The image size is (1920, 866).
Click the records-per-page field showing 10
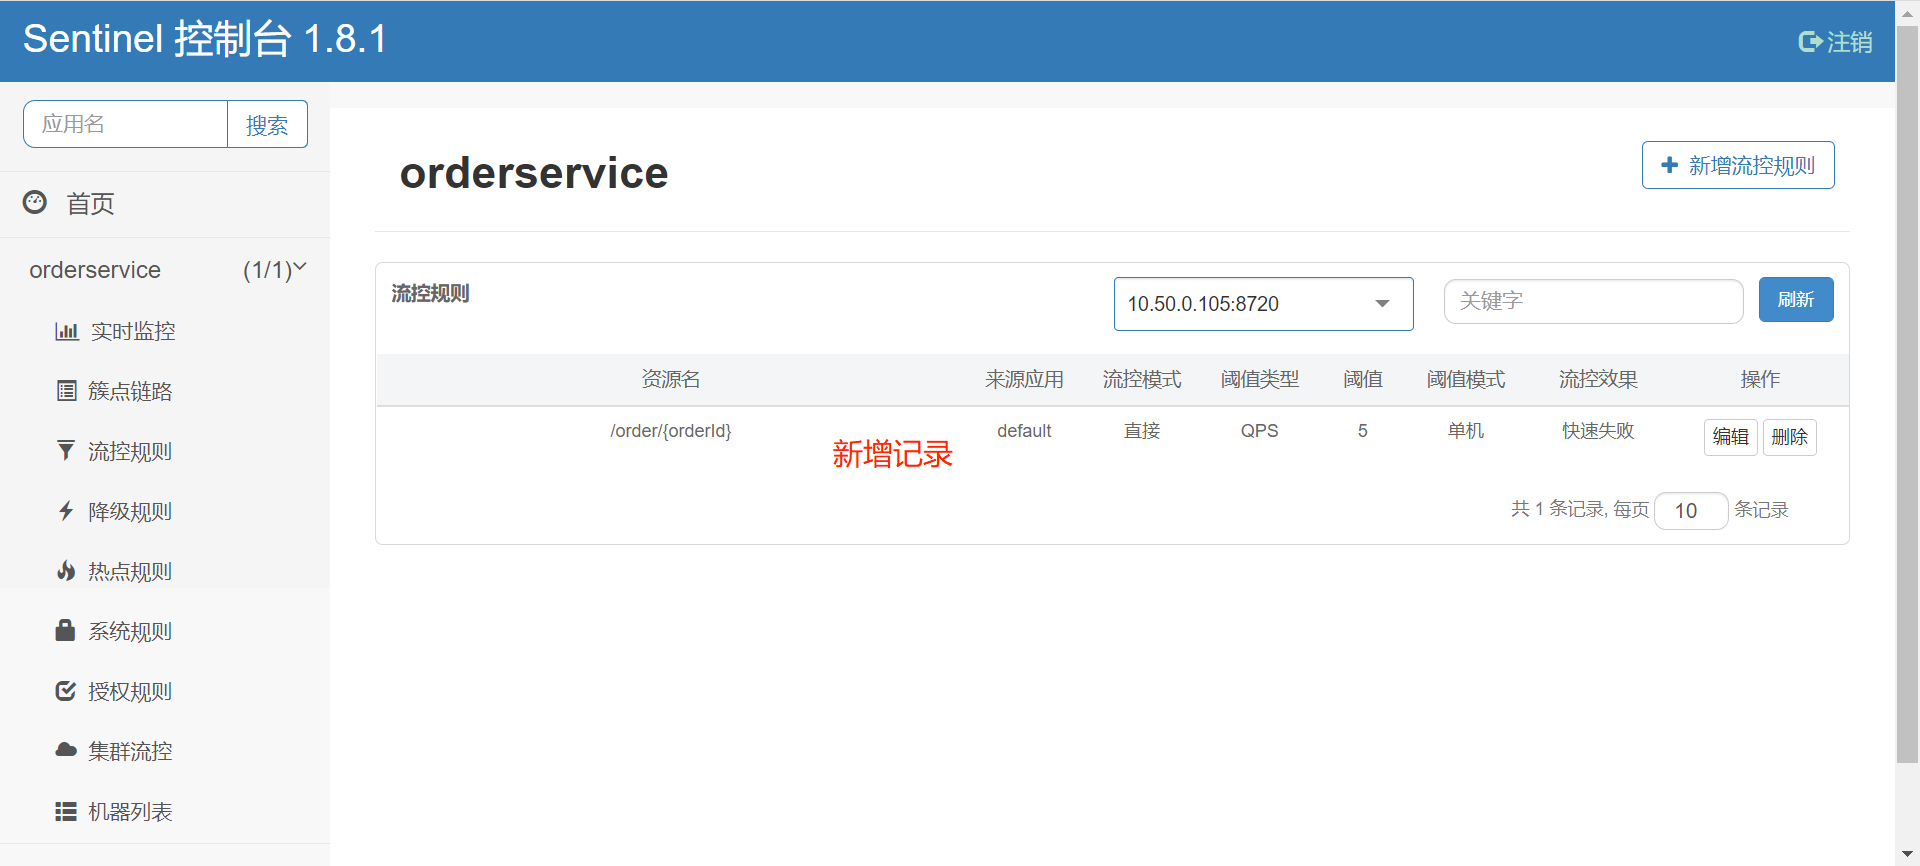tap(1691, 511)
